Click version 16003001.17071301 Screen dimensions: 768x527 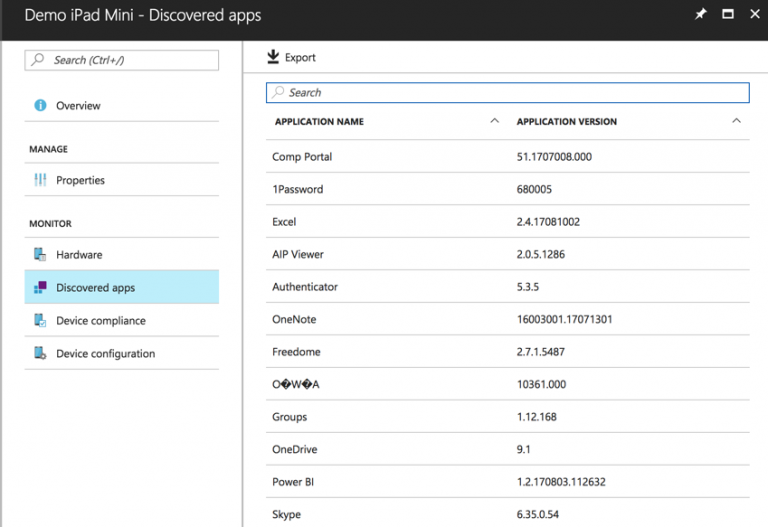564,319
